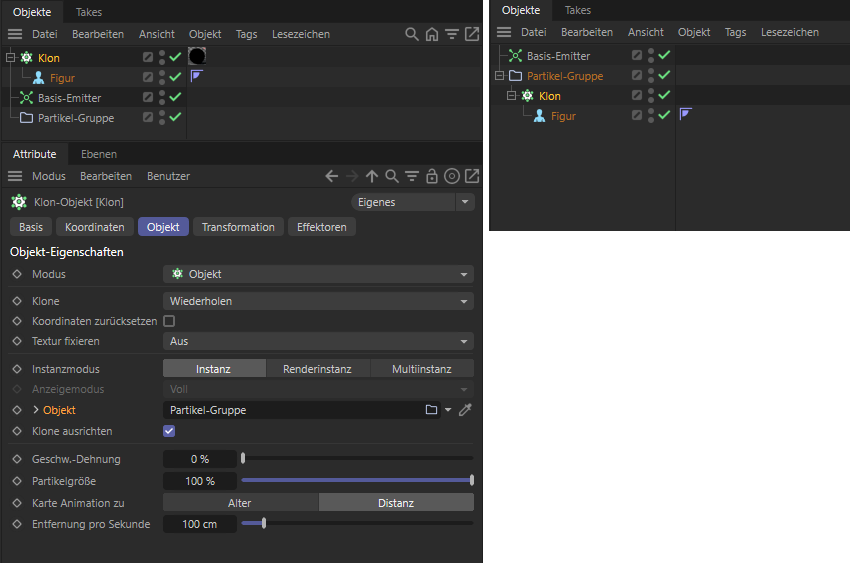Click Partikelgröße slider handle

point(472,480)
